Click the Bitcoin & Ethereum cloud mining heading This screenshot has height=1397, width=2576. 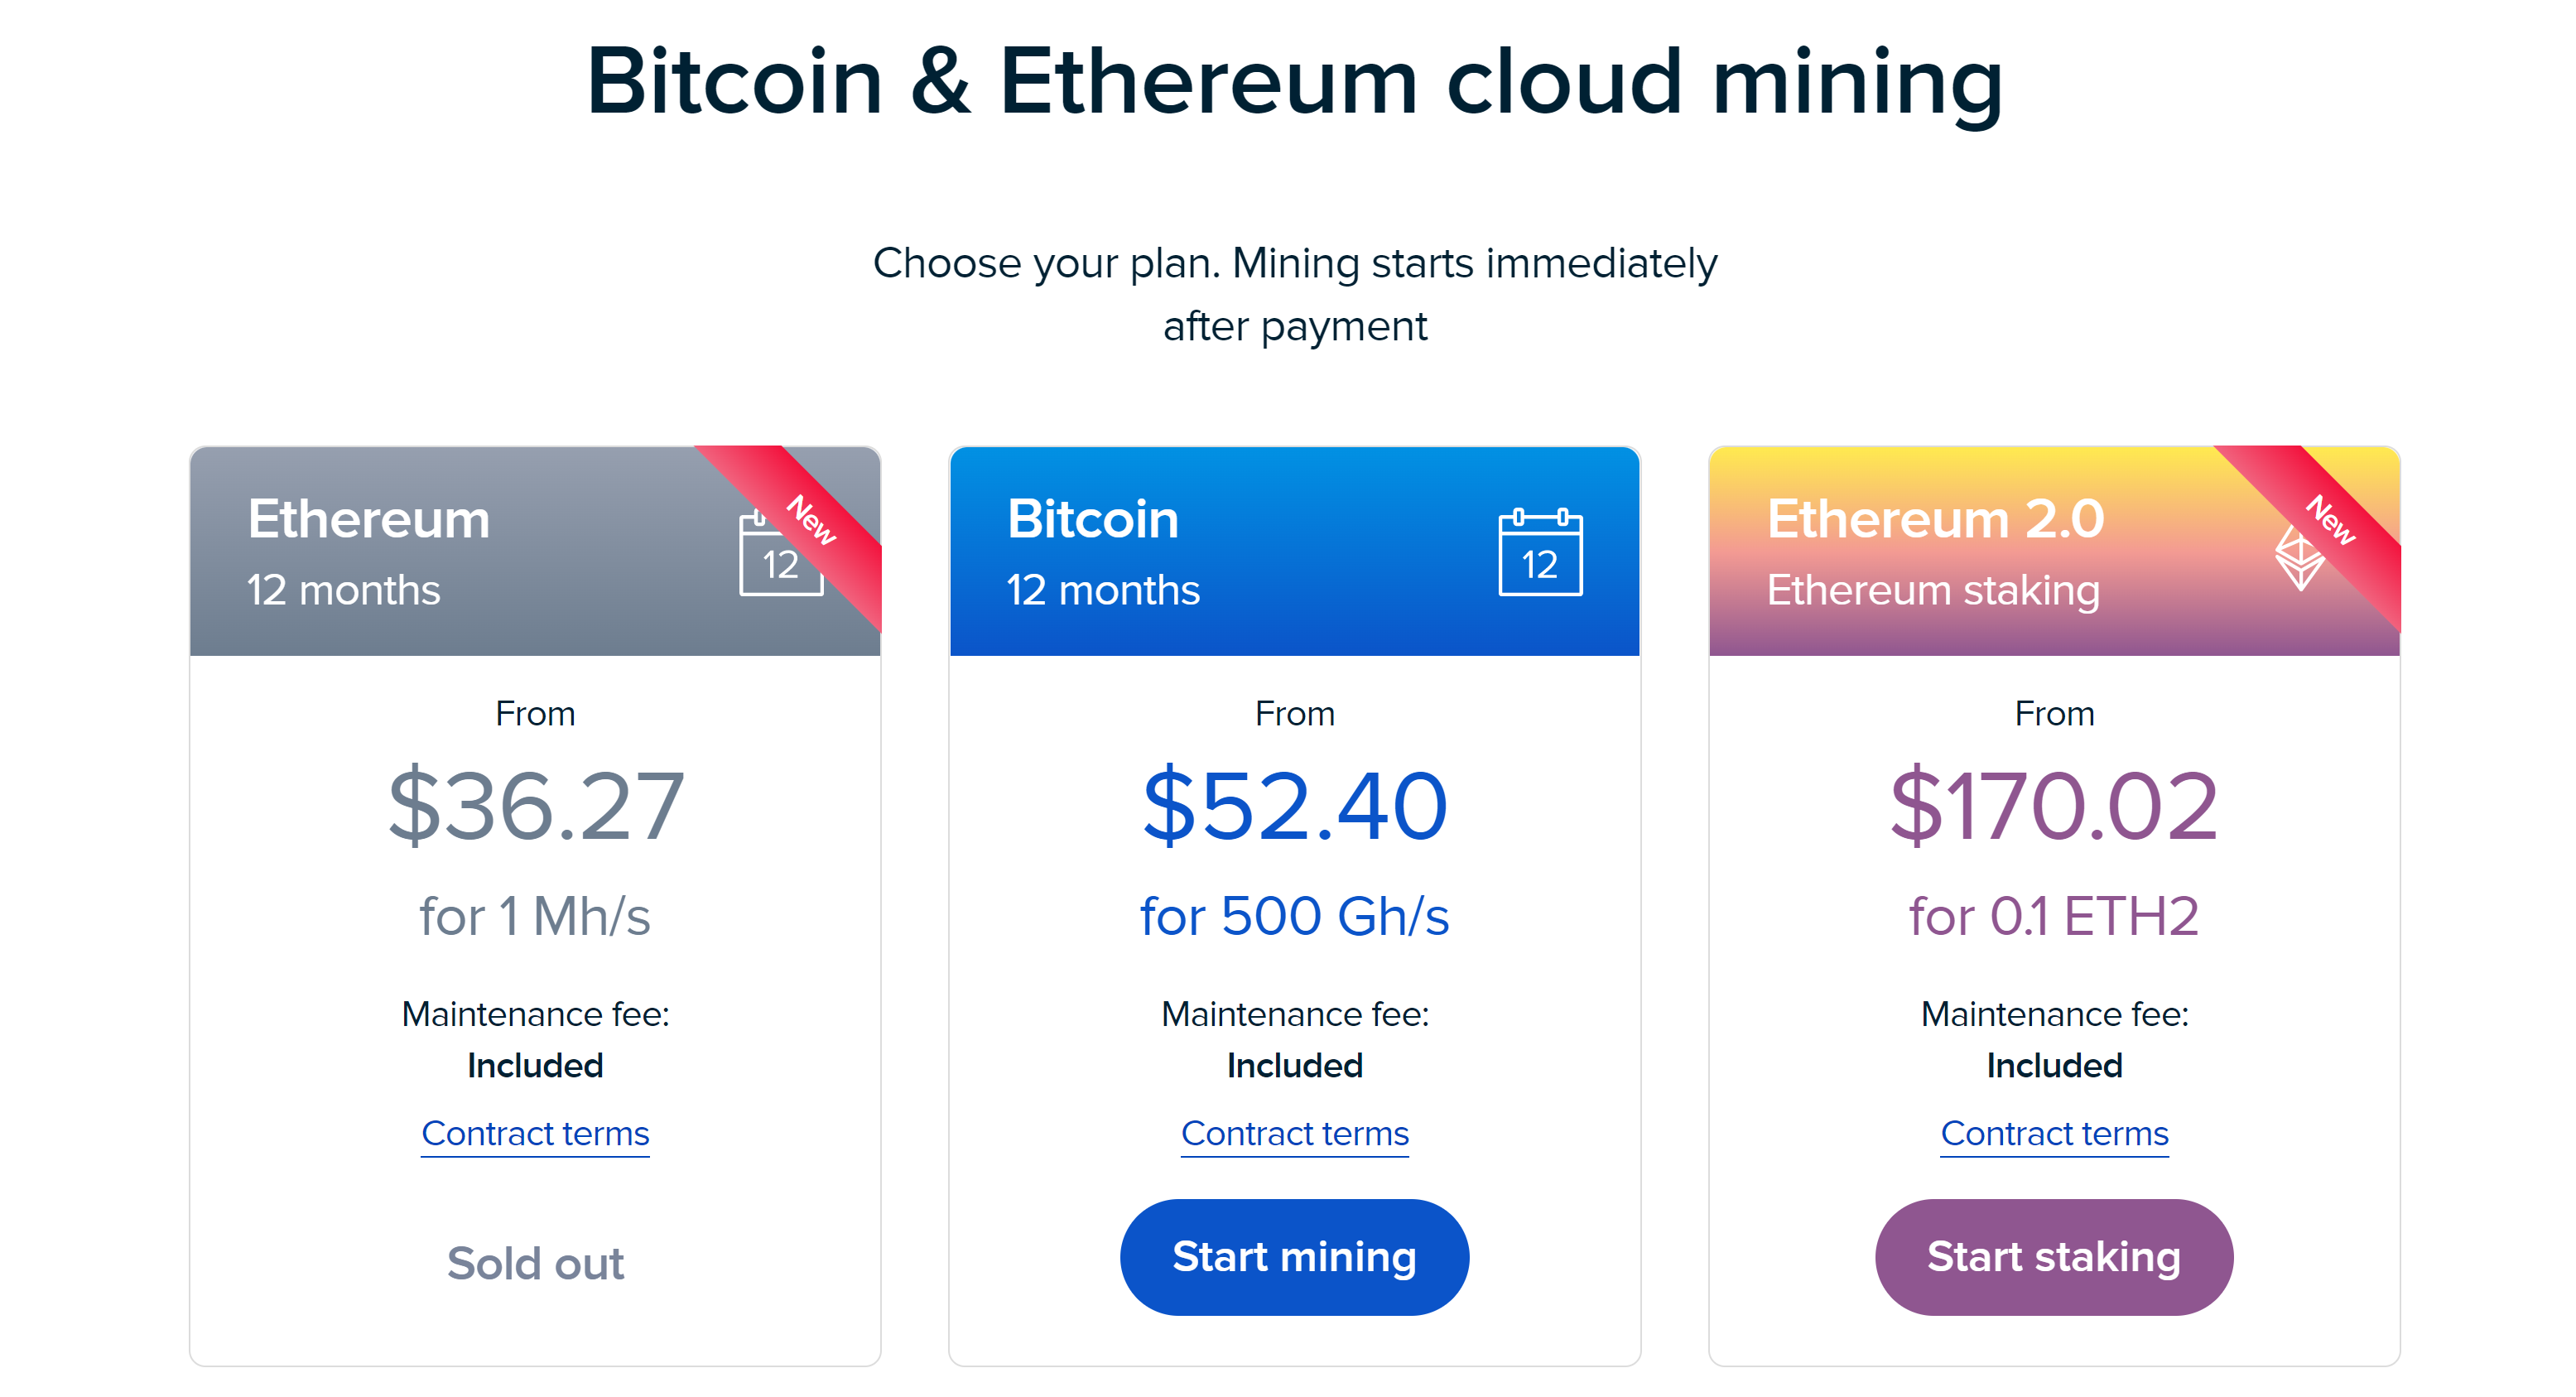[1294, 82]
